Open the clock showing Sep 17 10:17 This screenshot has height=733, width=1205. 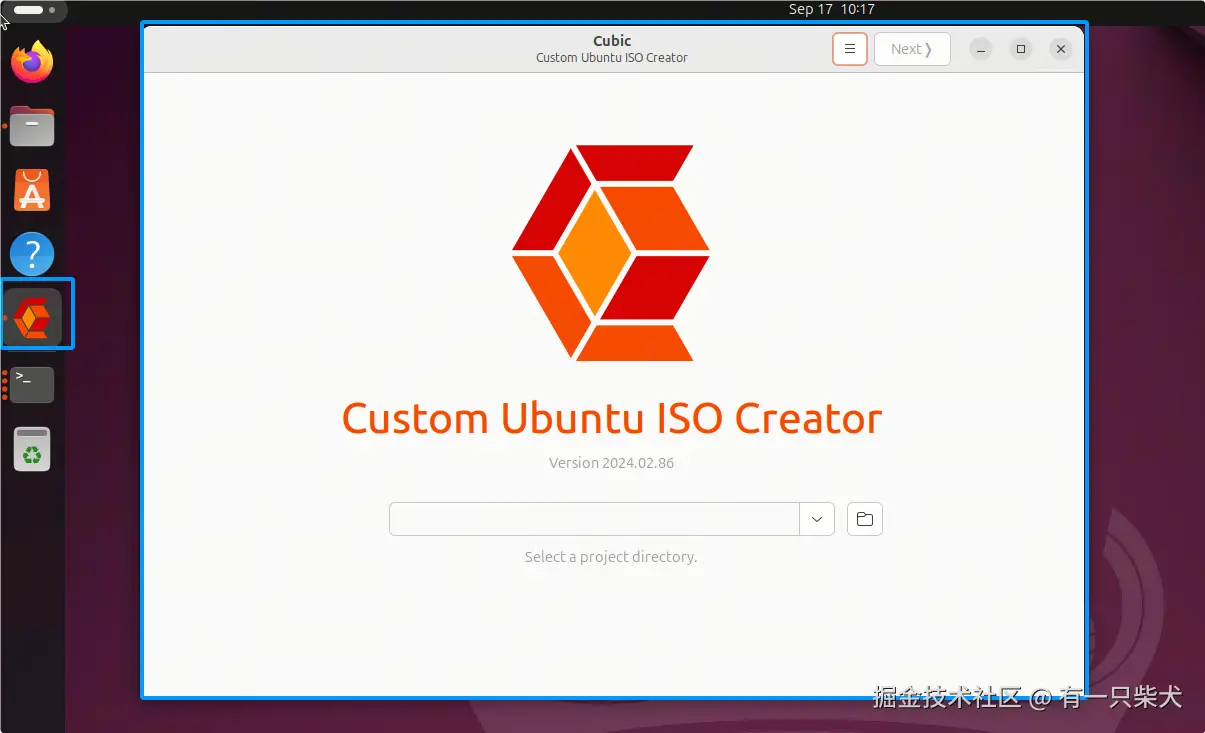click(x=831, y=9)
